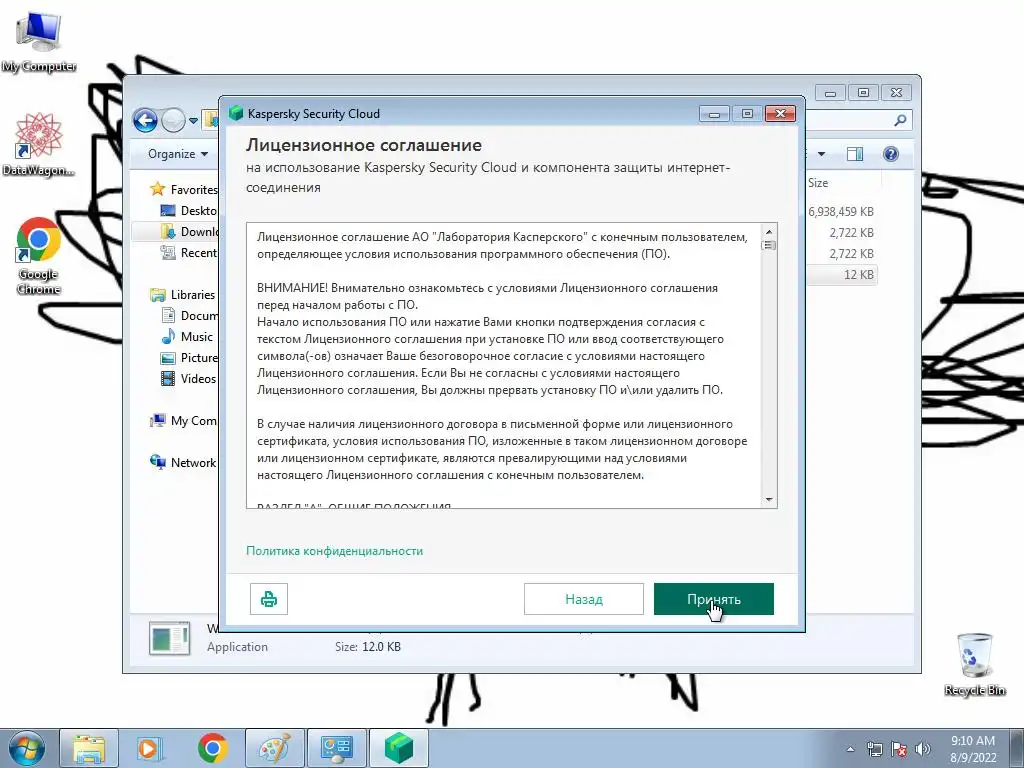
Task: Open the clock showing 9:10 AM
Action: pos(972,749)
